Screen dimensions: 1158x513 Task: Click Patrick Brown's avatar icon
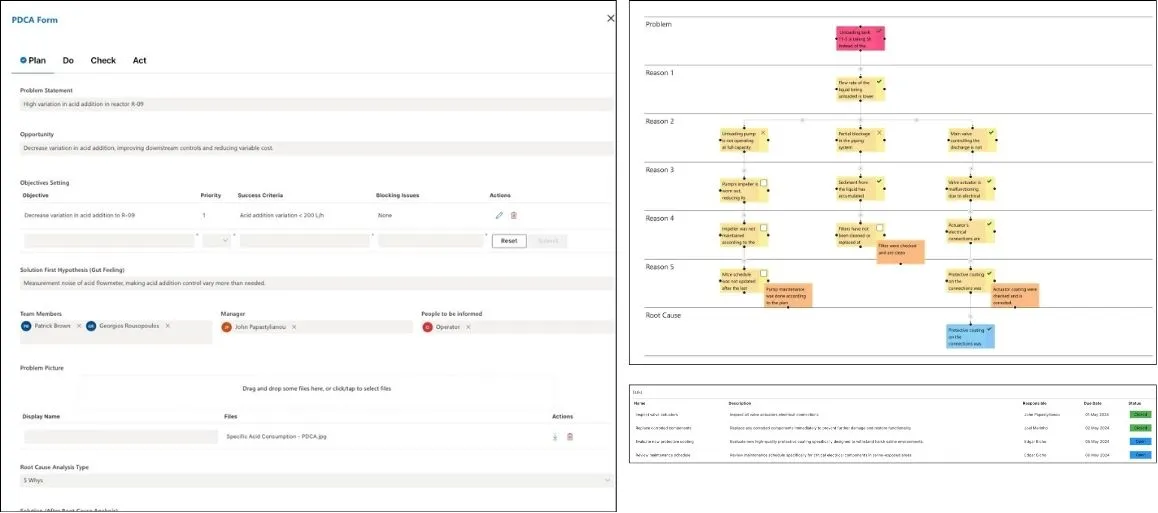[27, 326]
